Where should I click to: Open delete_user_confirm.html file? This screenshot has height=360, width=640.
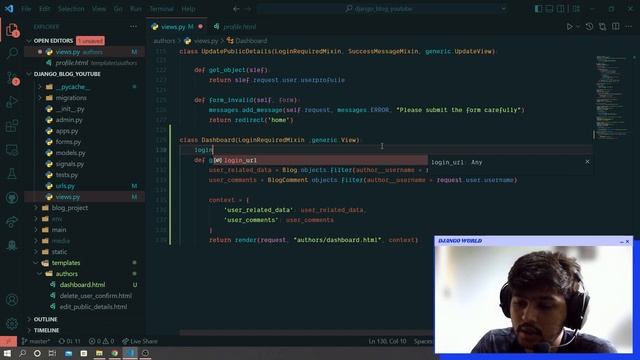pyautogui.click(x=96, y=296)
